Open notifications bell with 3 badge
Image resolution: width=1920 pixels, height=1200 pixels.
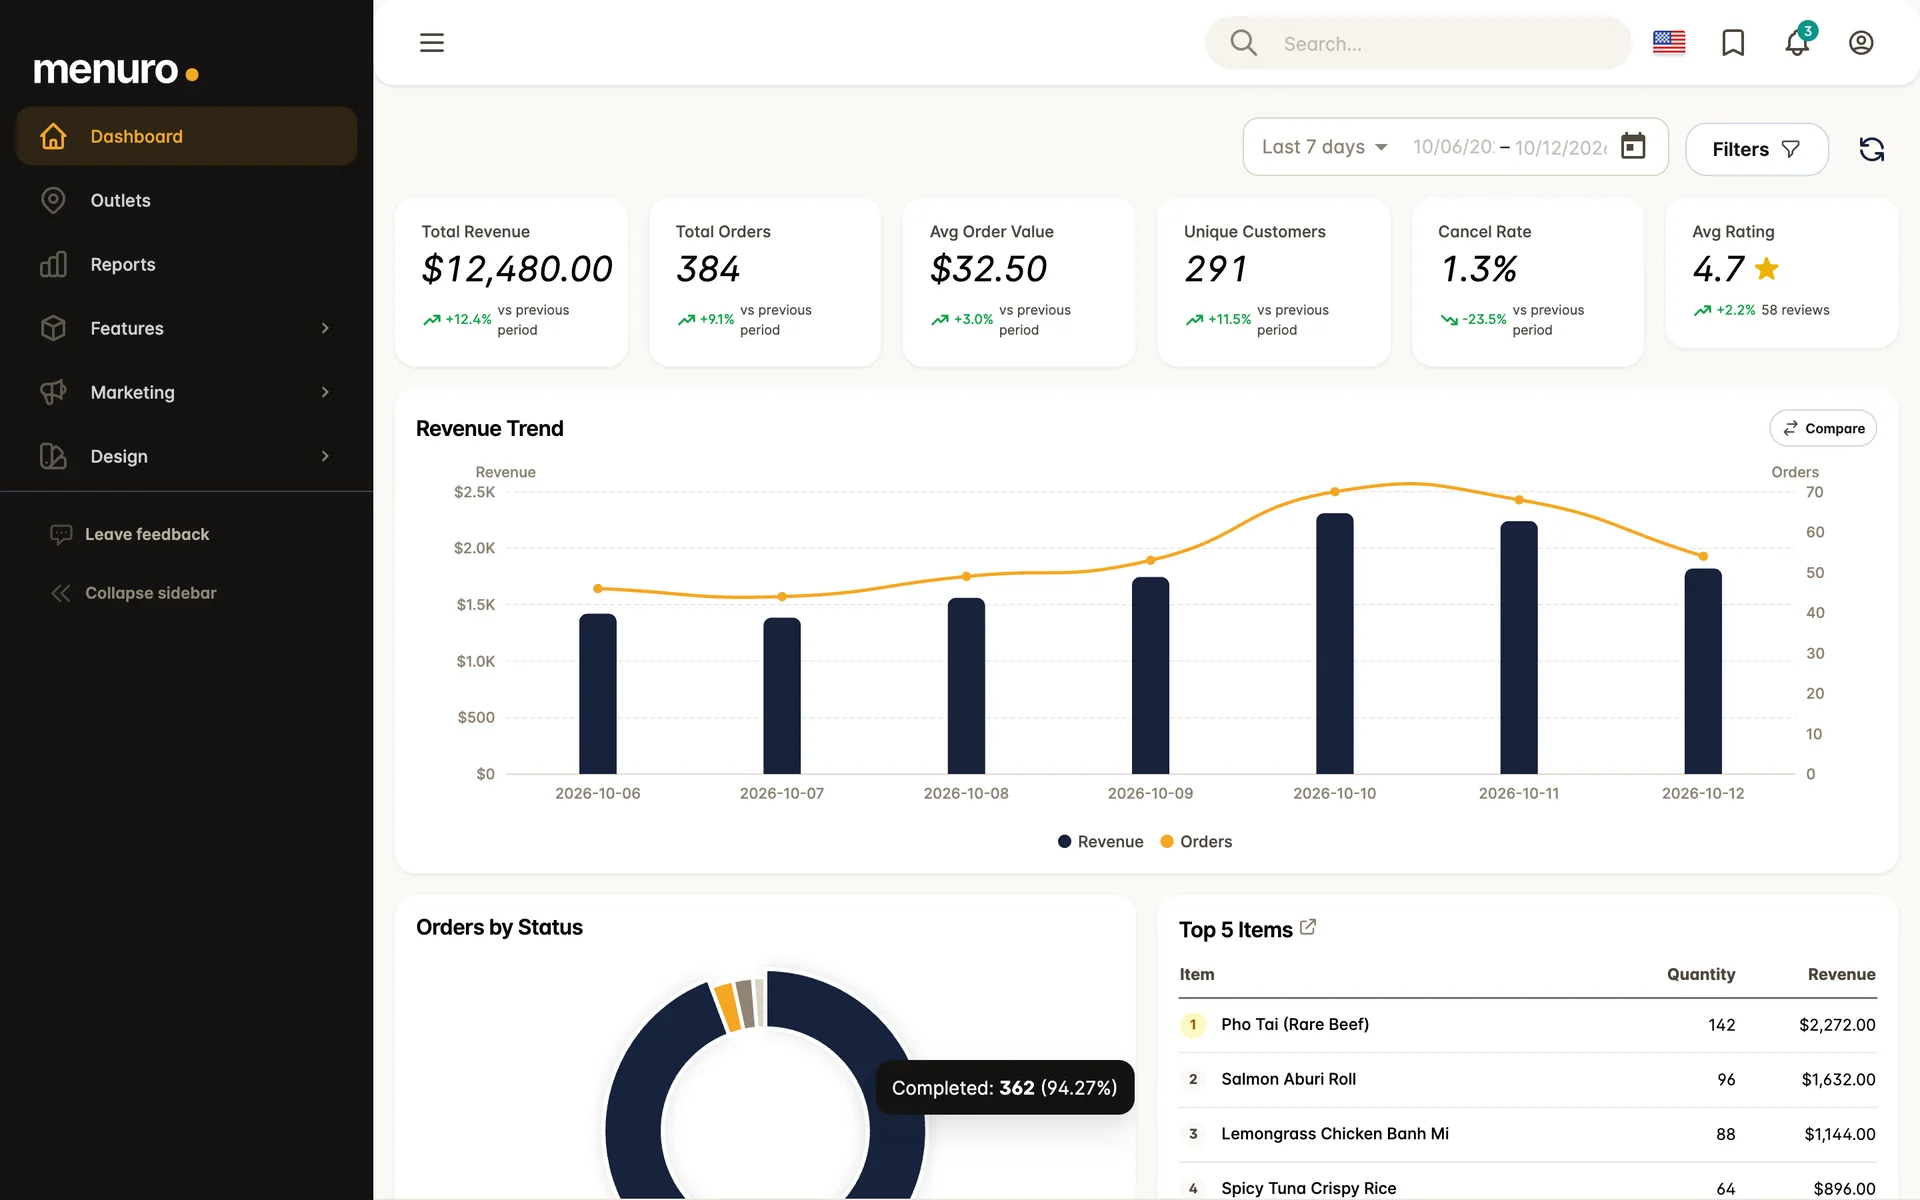tap(1798, 41)
